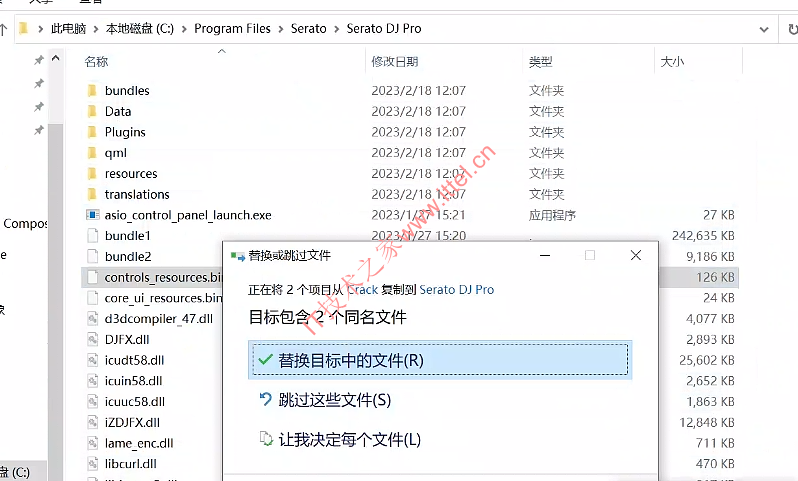
Task: Go to Serato breadcrumb segment
Action: click(308, 29)
